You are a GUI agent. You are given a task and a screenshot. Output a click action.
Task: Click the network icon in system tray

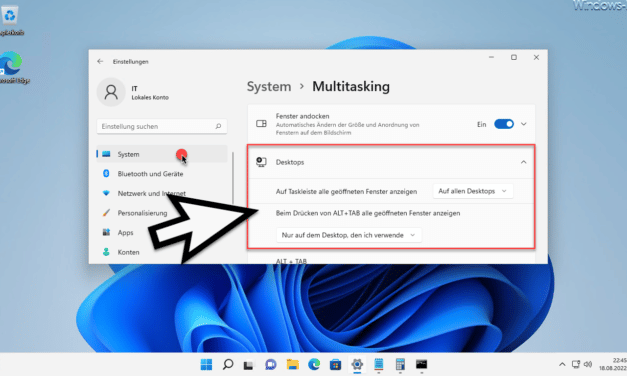coord(575,364)
